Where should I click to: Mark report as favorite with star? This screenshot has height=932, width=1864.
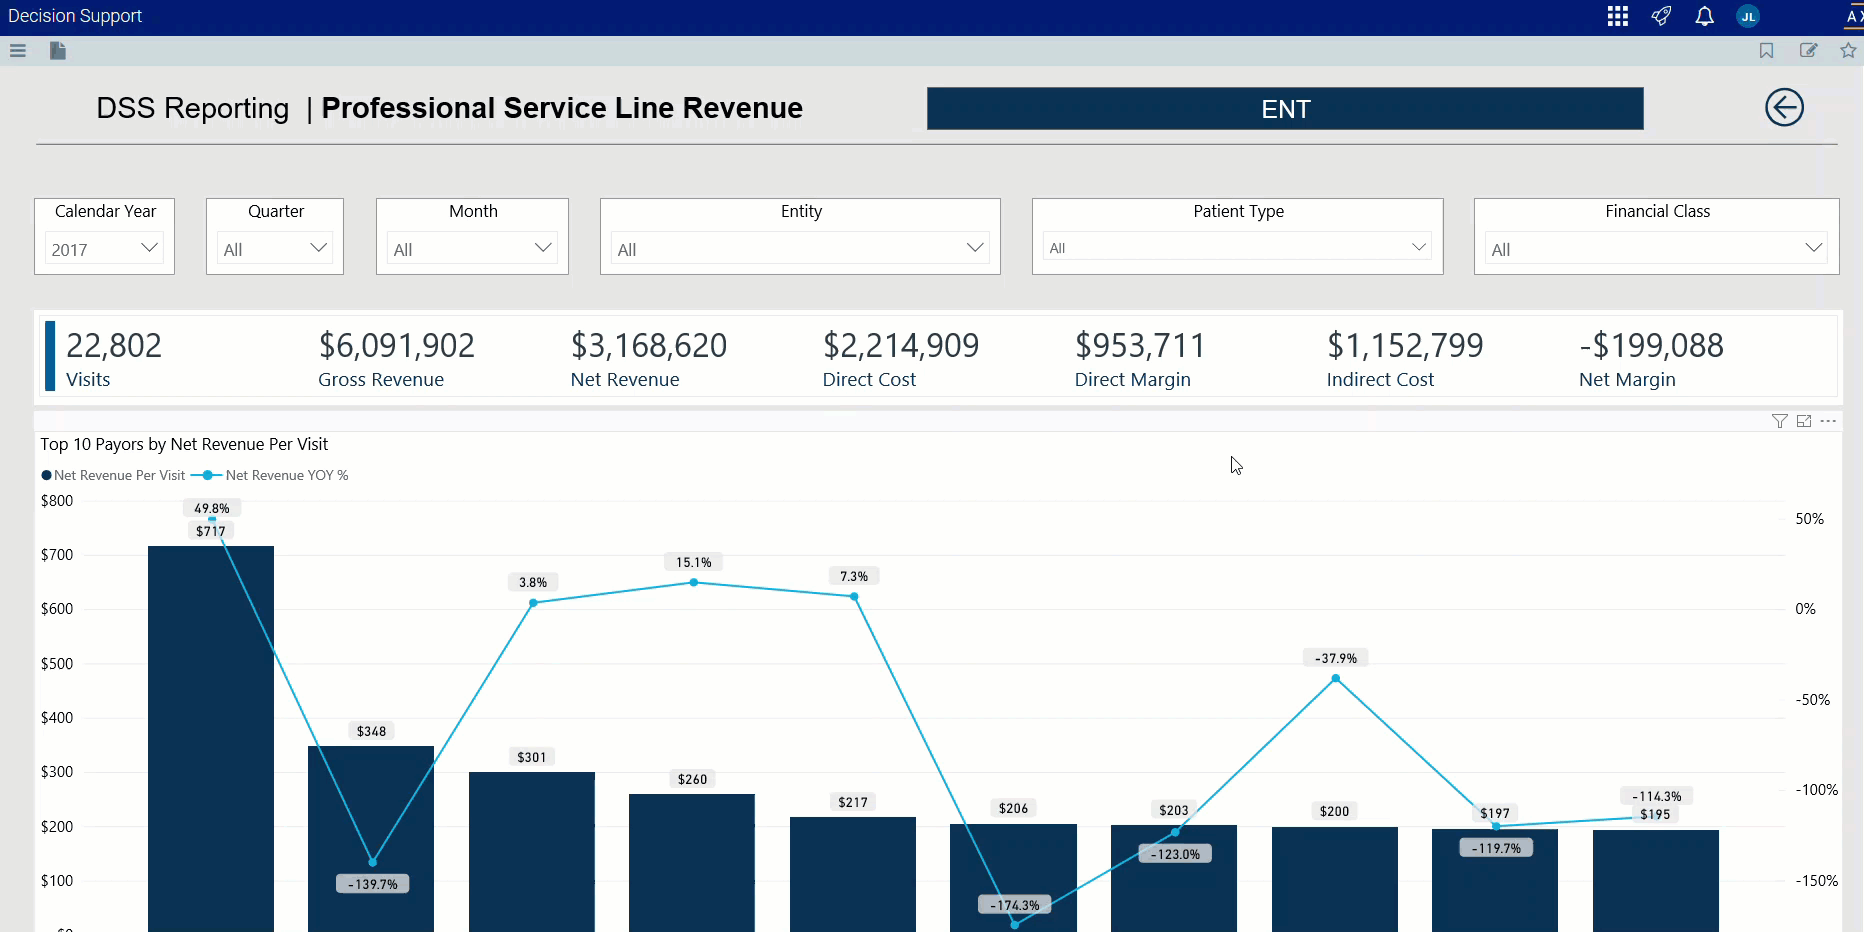pyautogui.click(x=1848, y=51)
